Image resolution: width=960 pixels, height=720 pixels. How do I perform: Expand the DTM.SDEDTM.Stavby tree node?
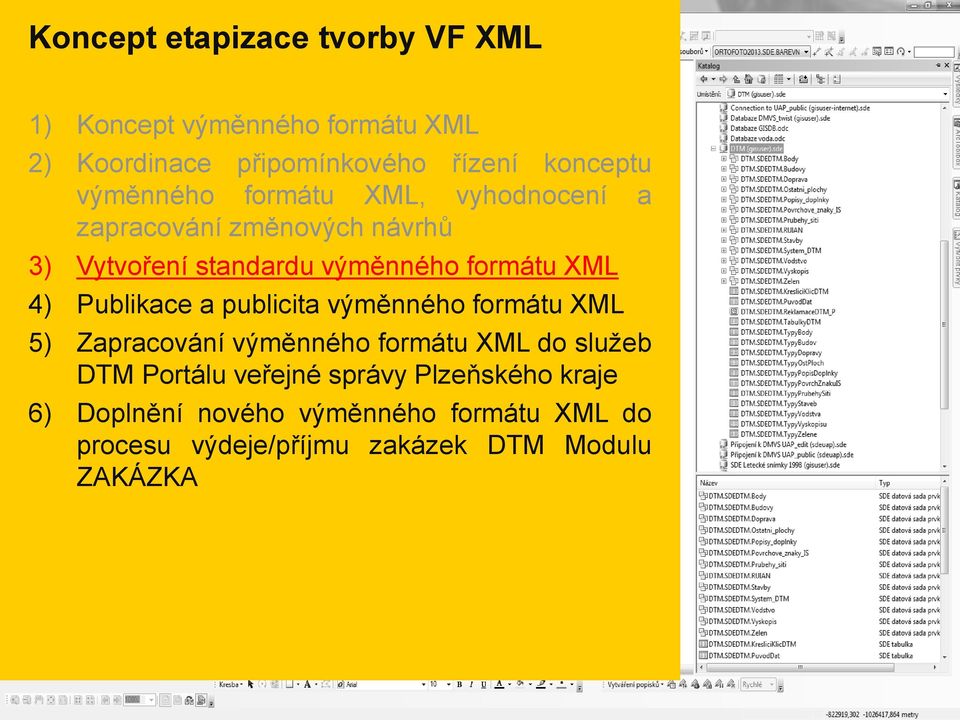pos(724,241)
